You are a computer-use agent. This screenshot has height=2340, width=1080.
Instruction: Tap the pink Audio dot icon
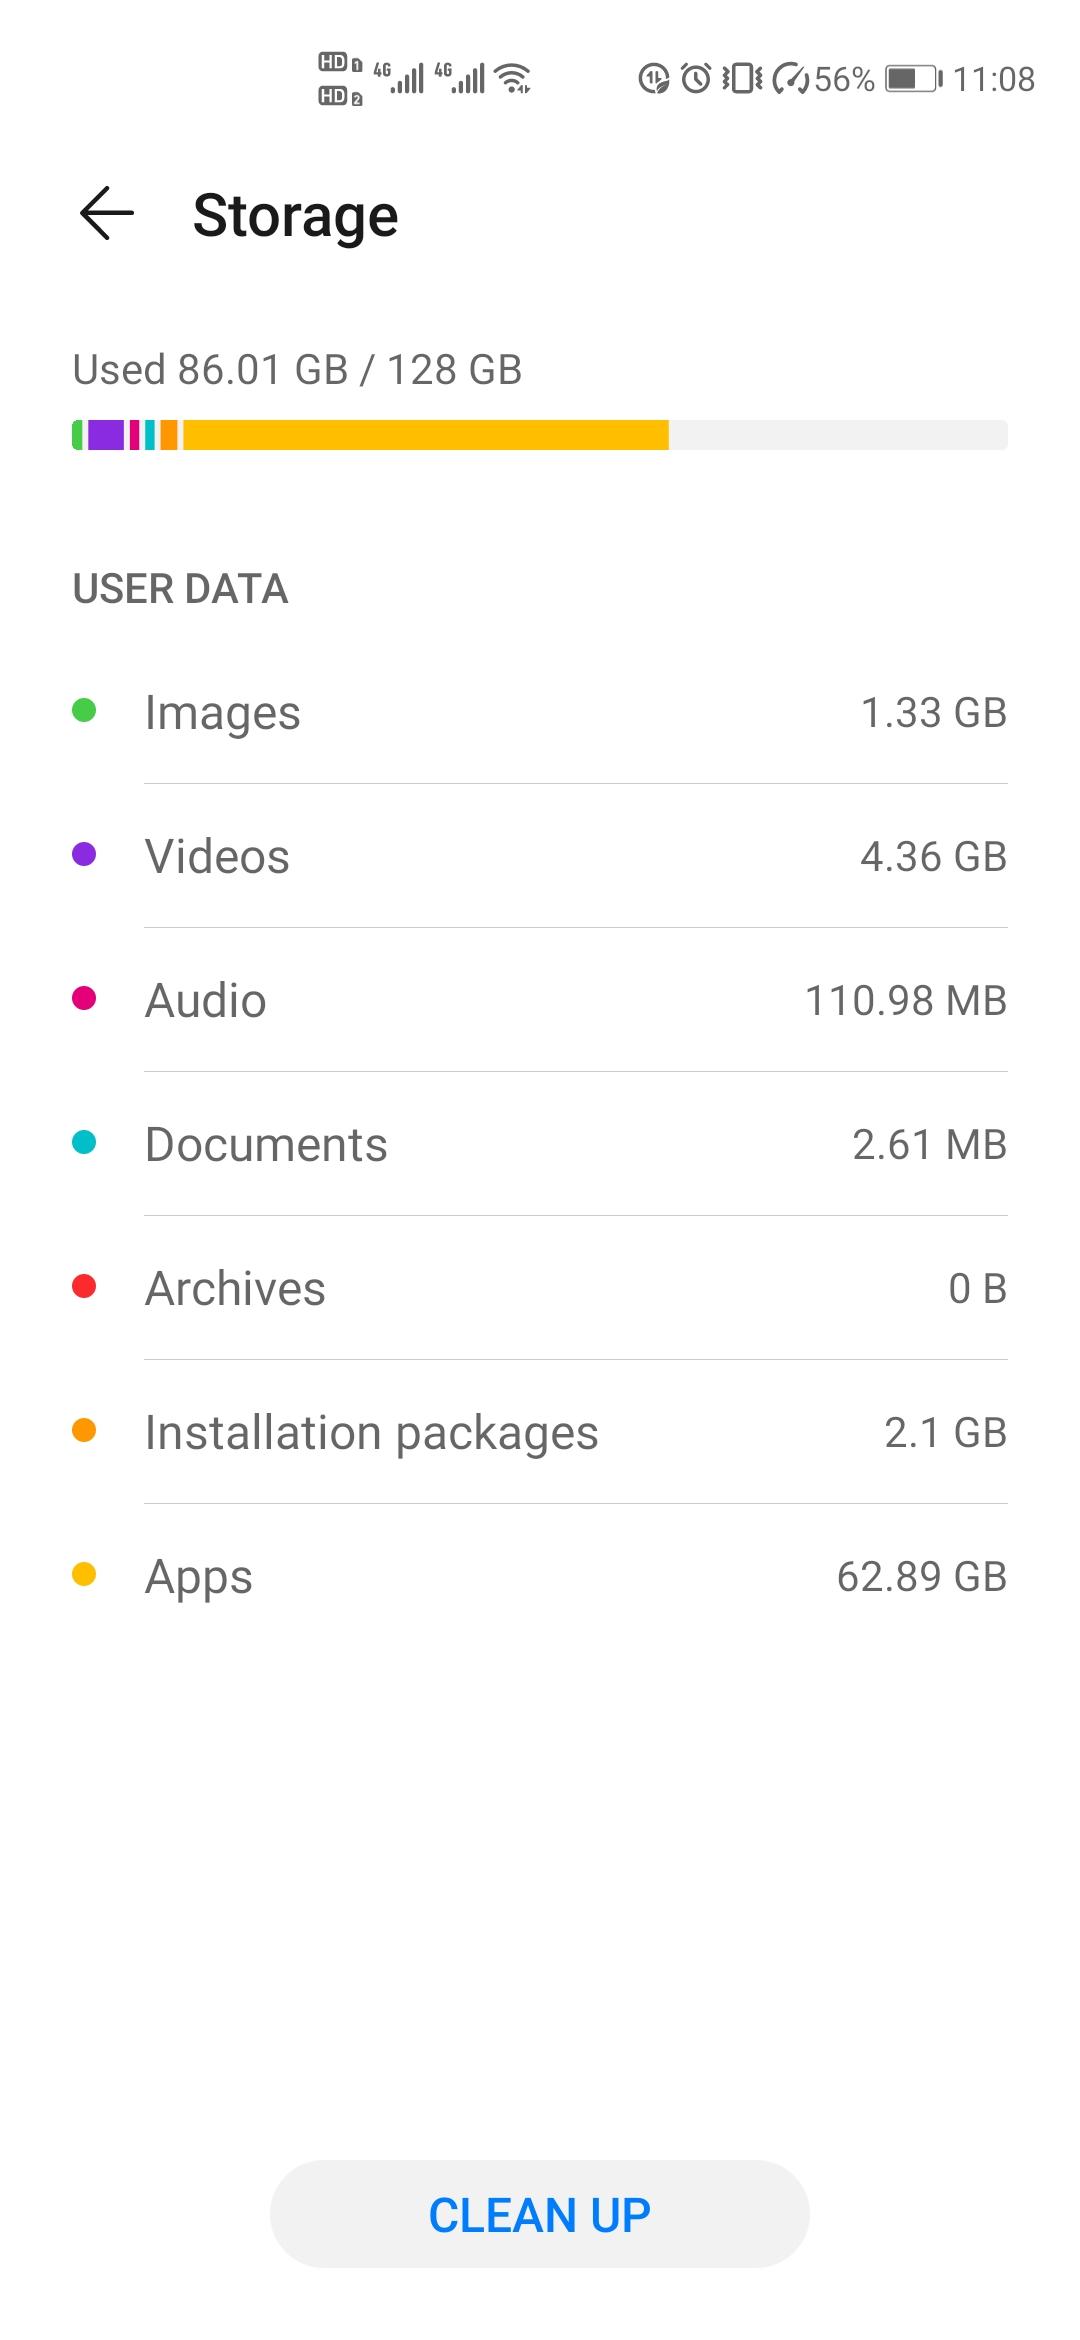pyautogui.click(x=84, y=999)
